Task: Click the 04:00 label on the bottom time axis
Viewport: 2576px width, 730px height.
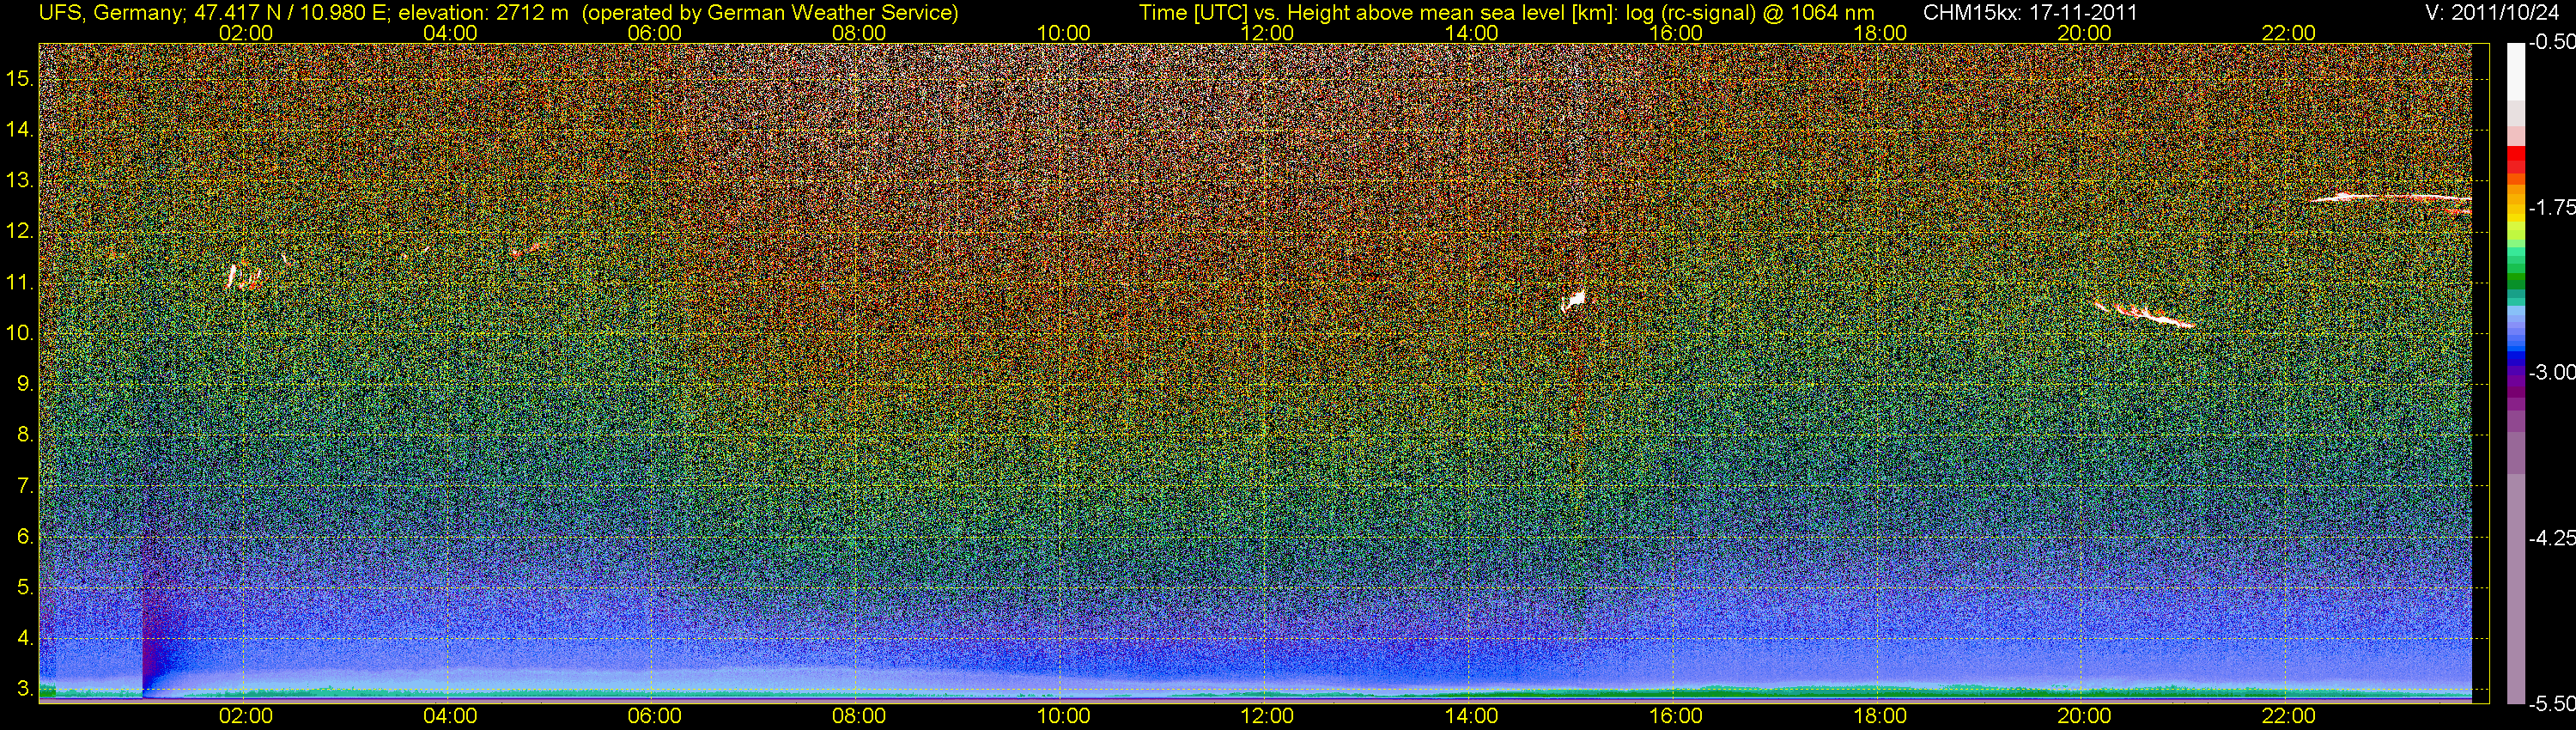Action: tap(450, 716)
